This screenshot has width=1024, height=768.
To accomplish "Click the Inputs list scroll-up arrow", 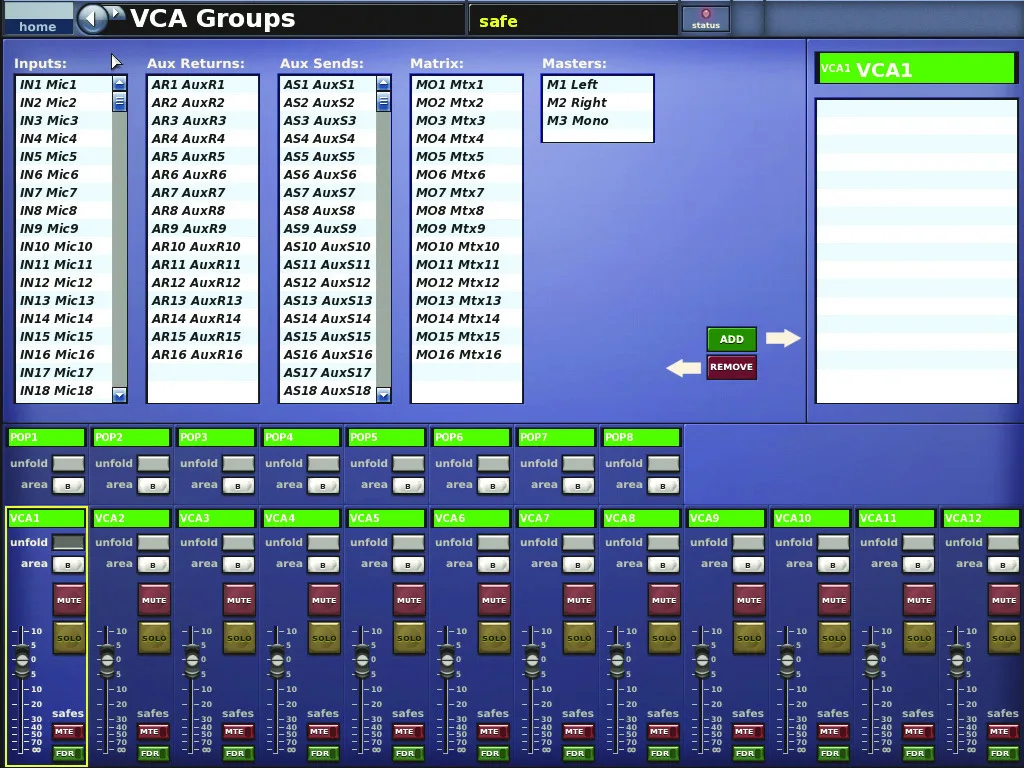I will pos(119,84).
